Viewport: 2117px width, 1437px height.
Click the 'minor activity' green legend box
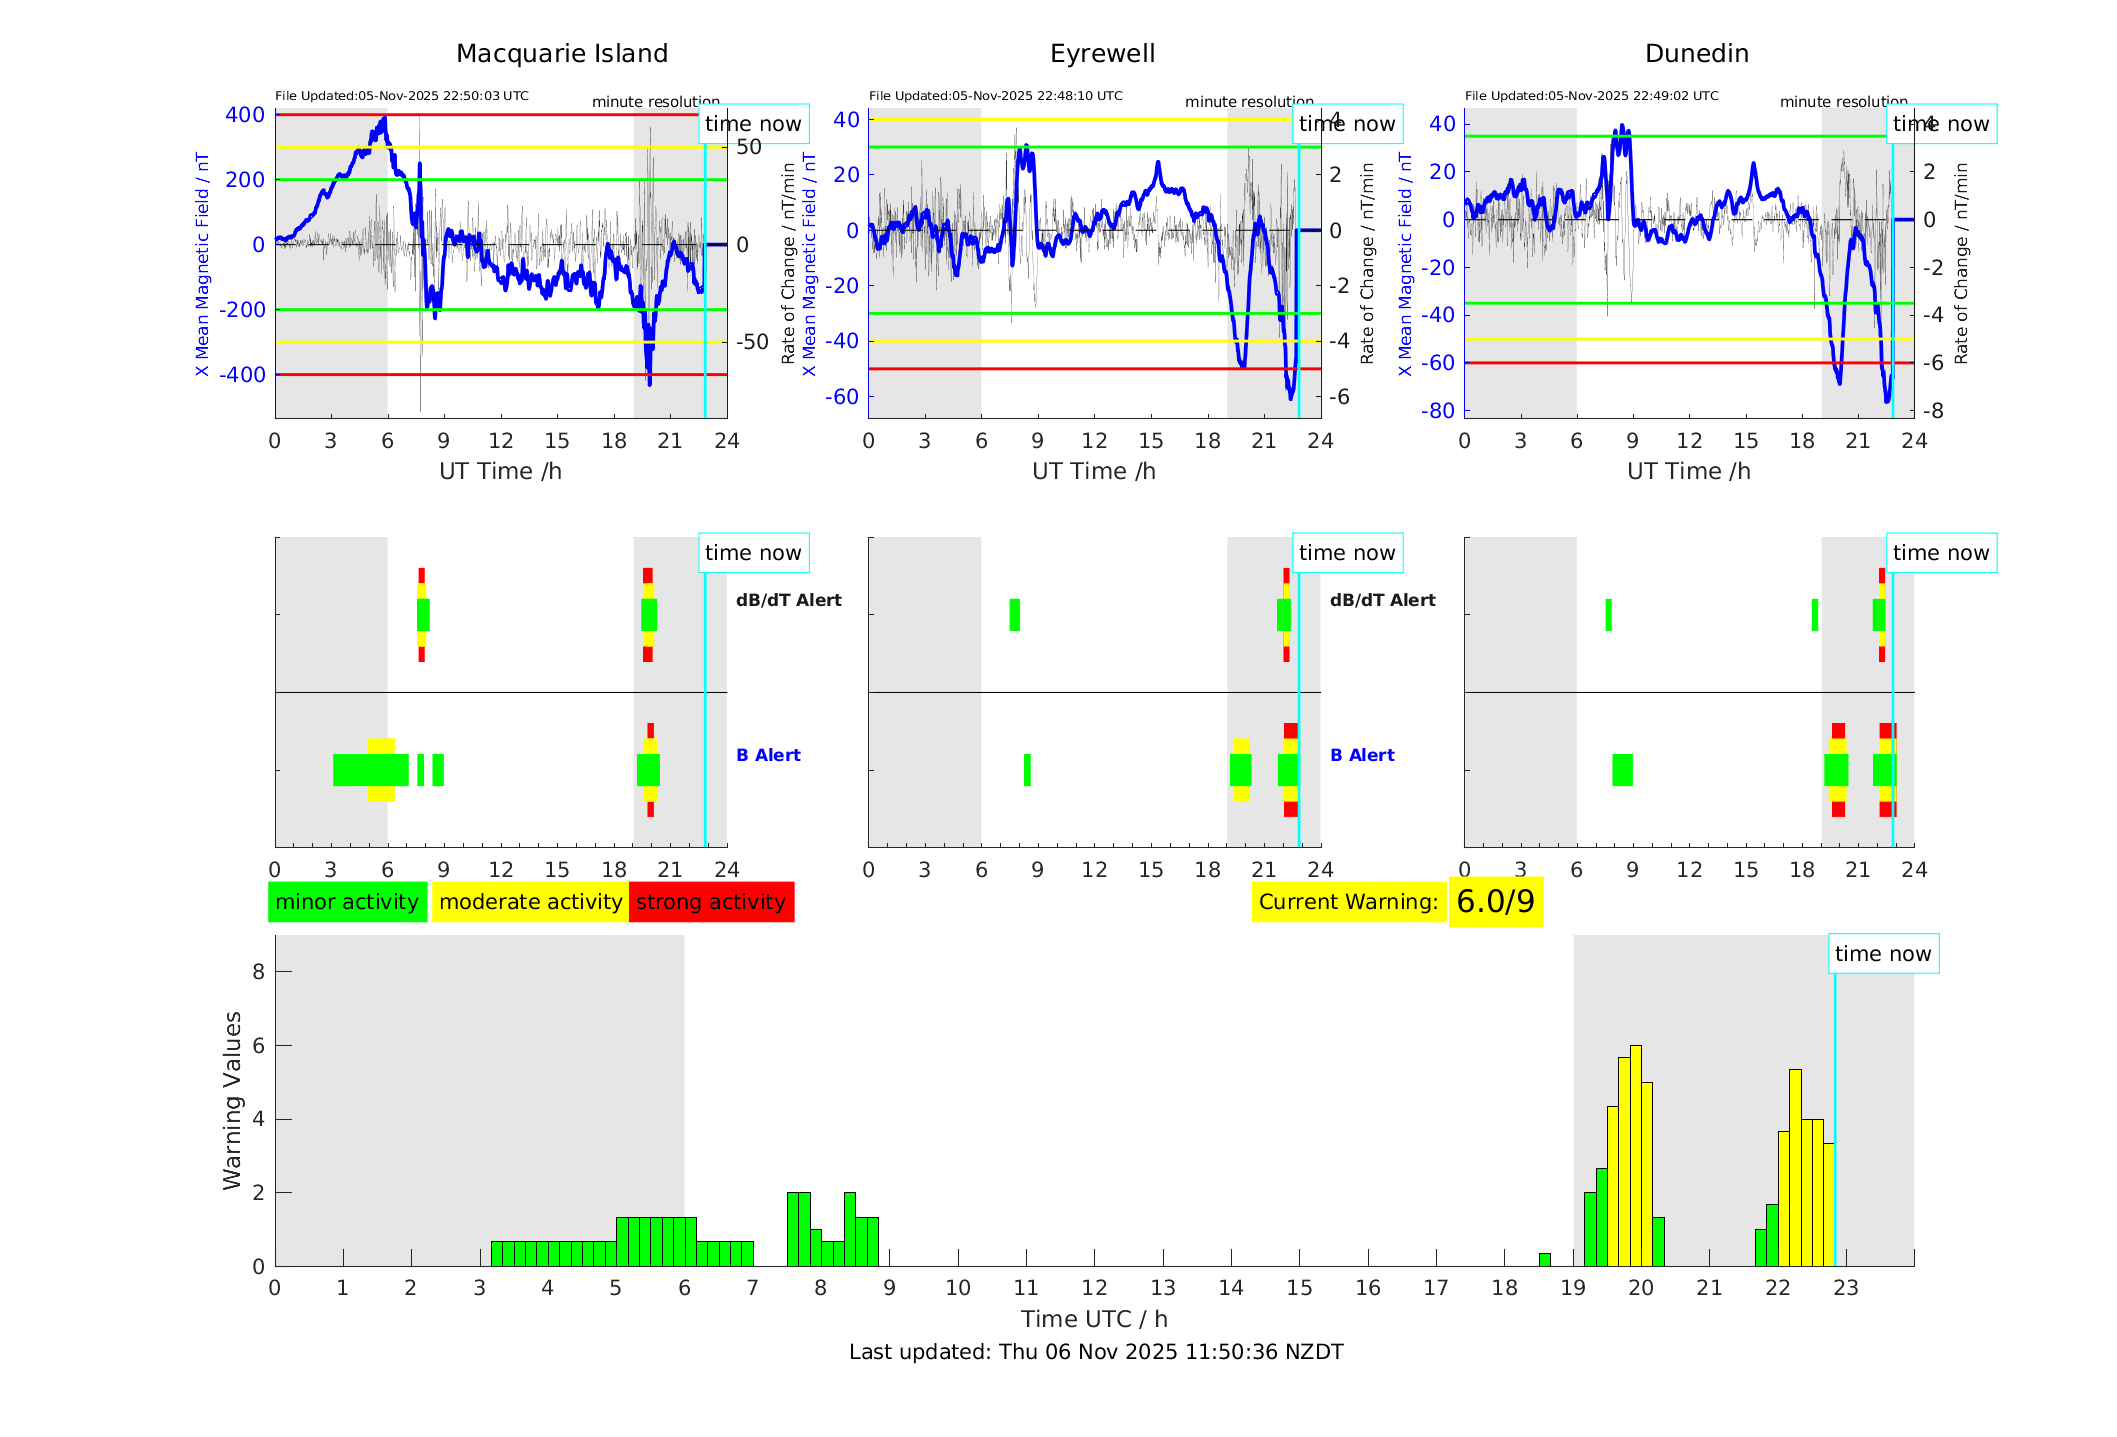(x=347, y=902)
